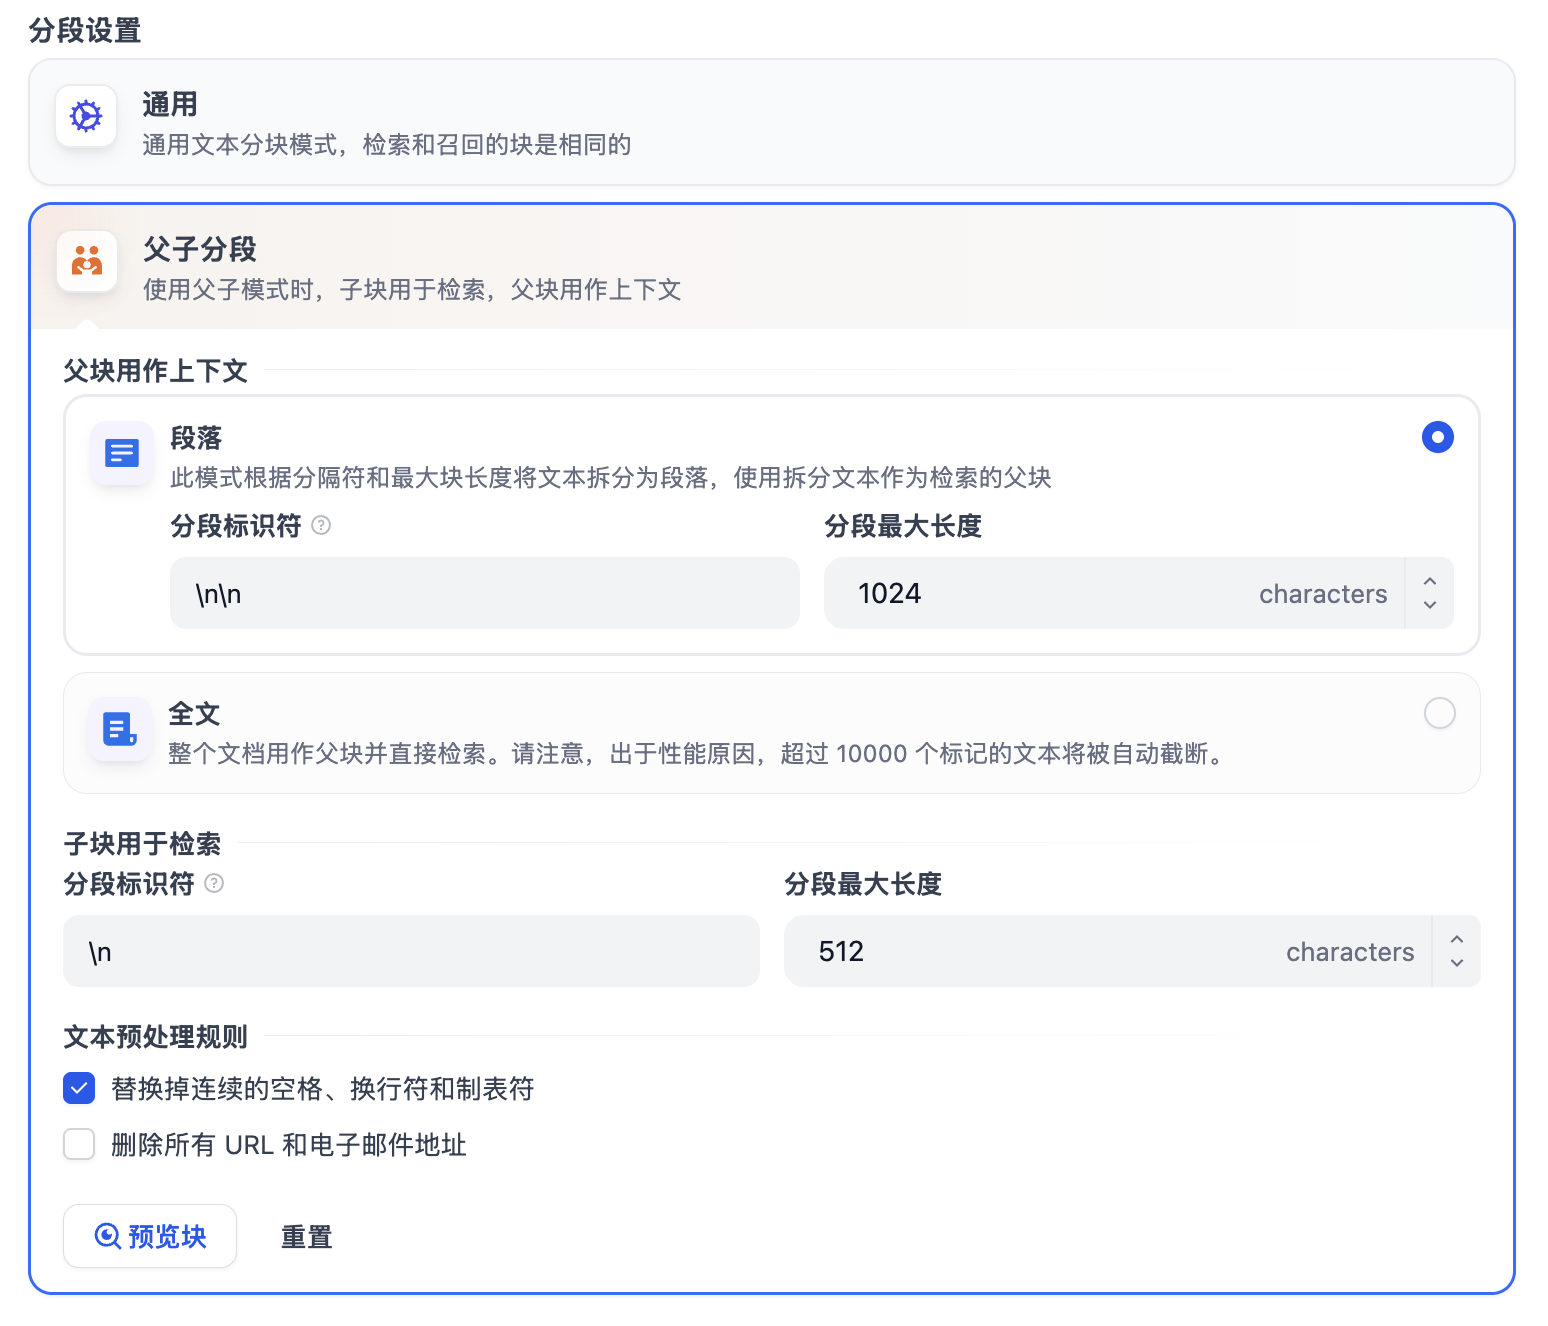
Task: Click the General mode gear icon
Action: point(86,116)
